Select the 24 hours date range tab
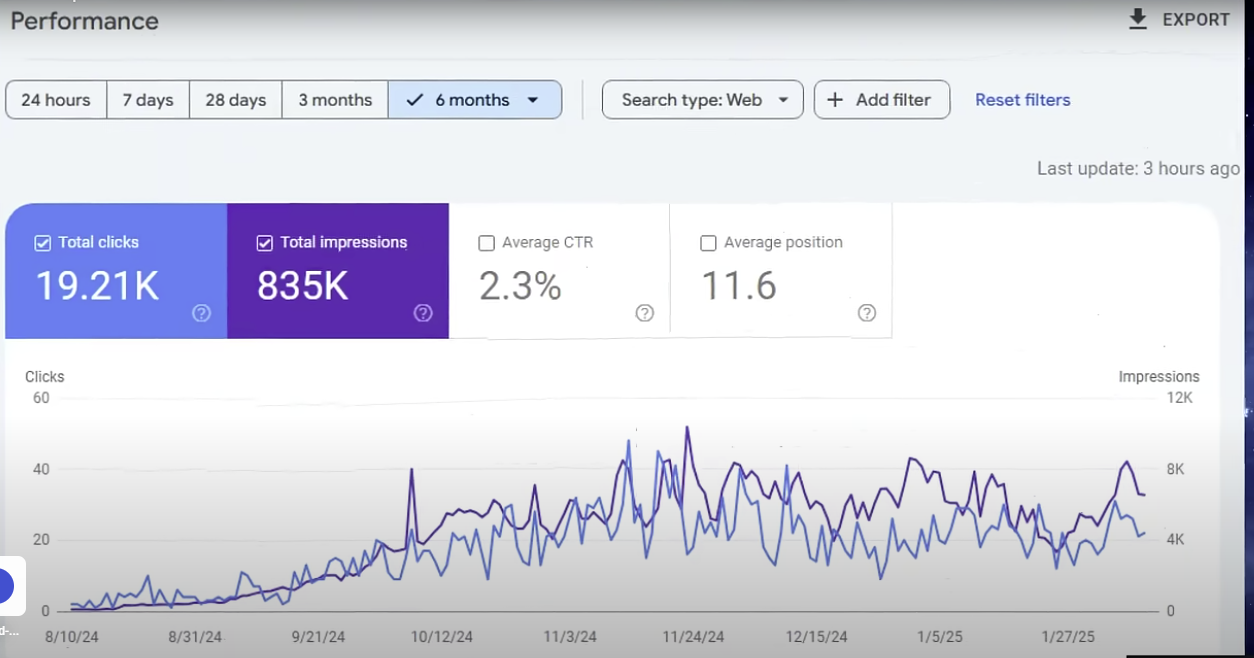The height and width of the screenshot is (658, 1254). [x=55, y=99]
